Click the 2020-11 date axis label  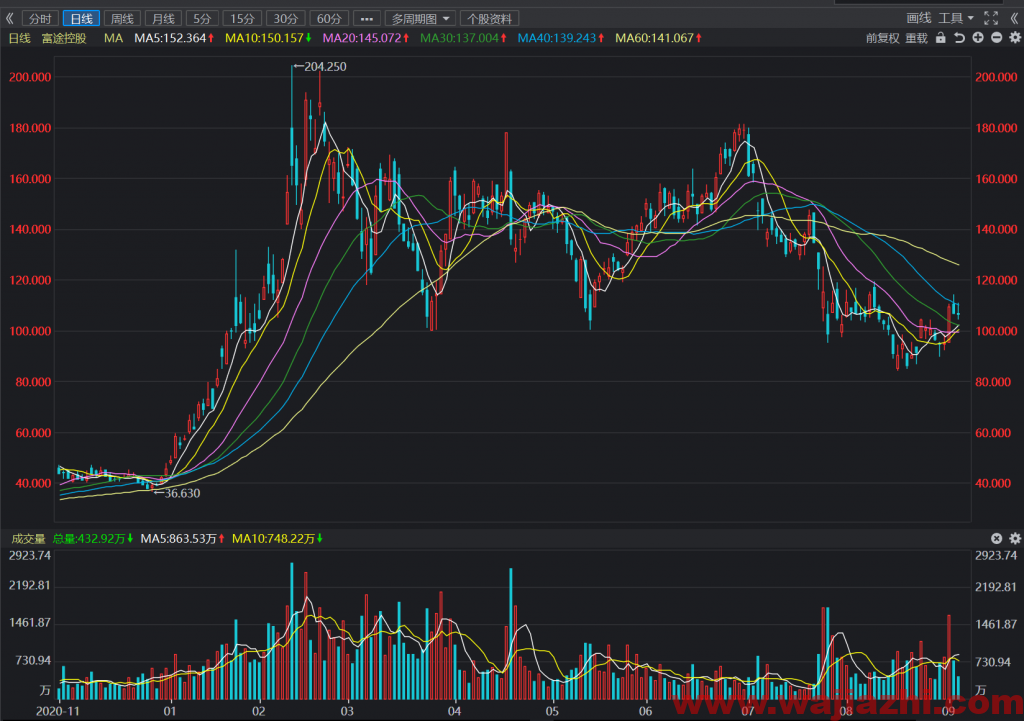click(57, 711)
